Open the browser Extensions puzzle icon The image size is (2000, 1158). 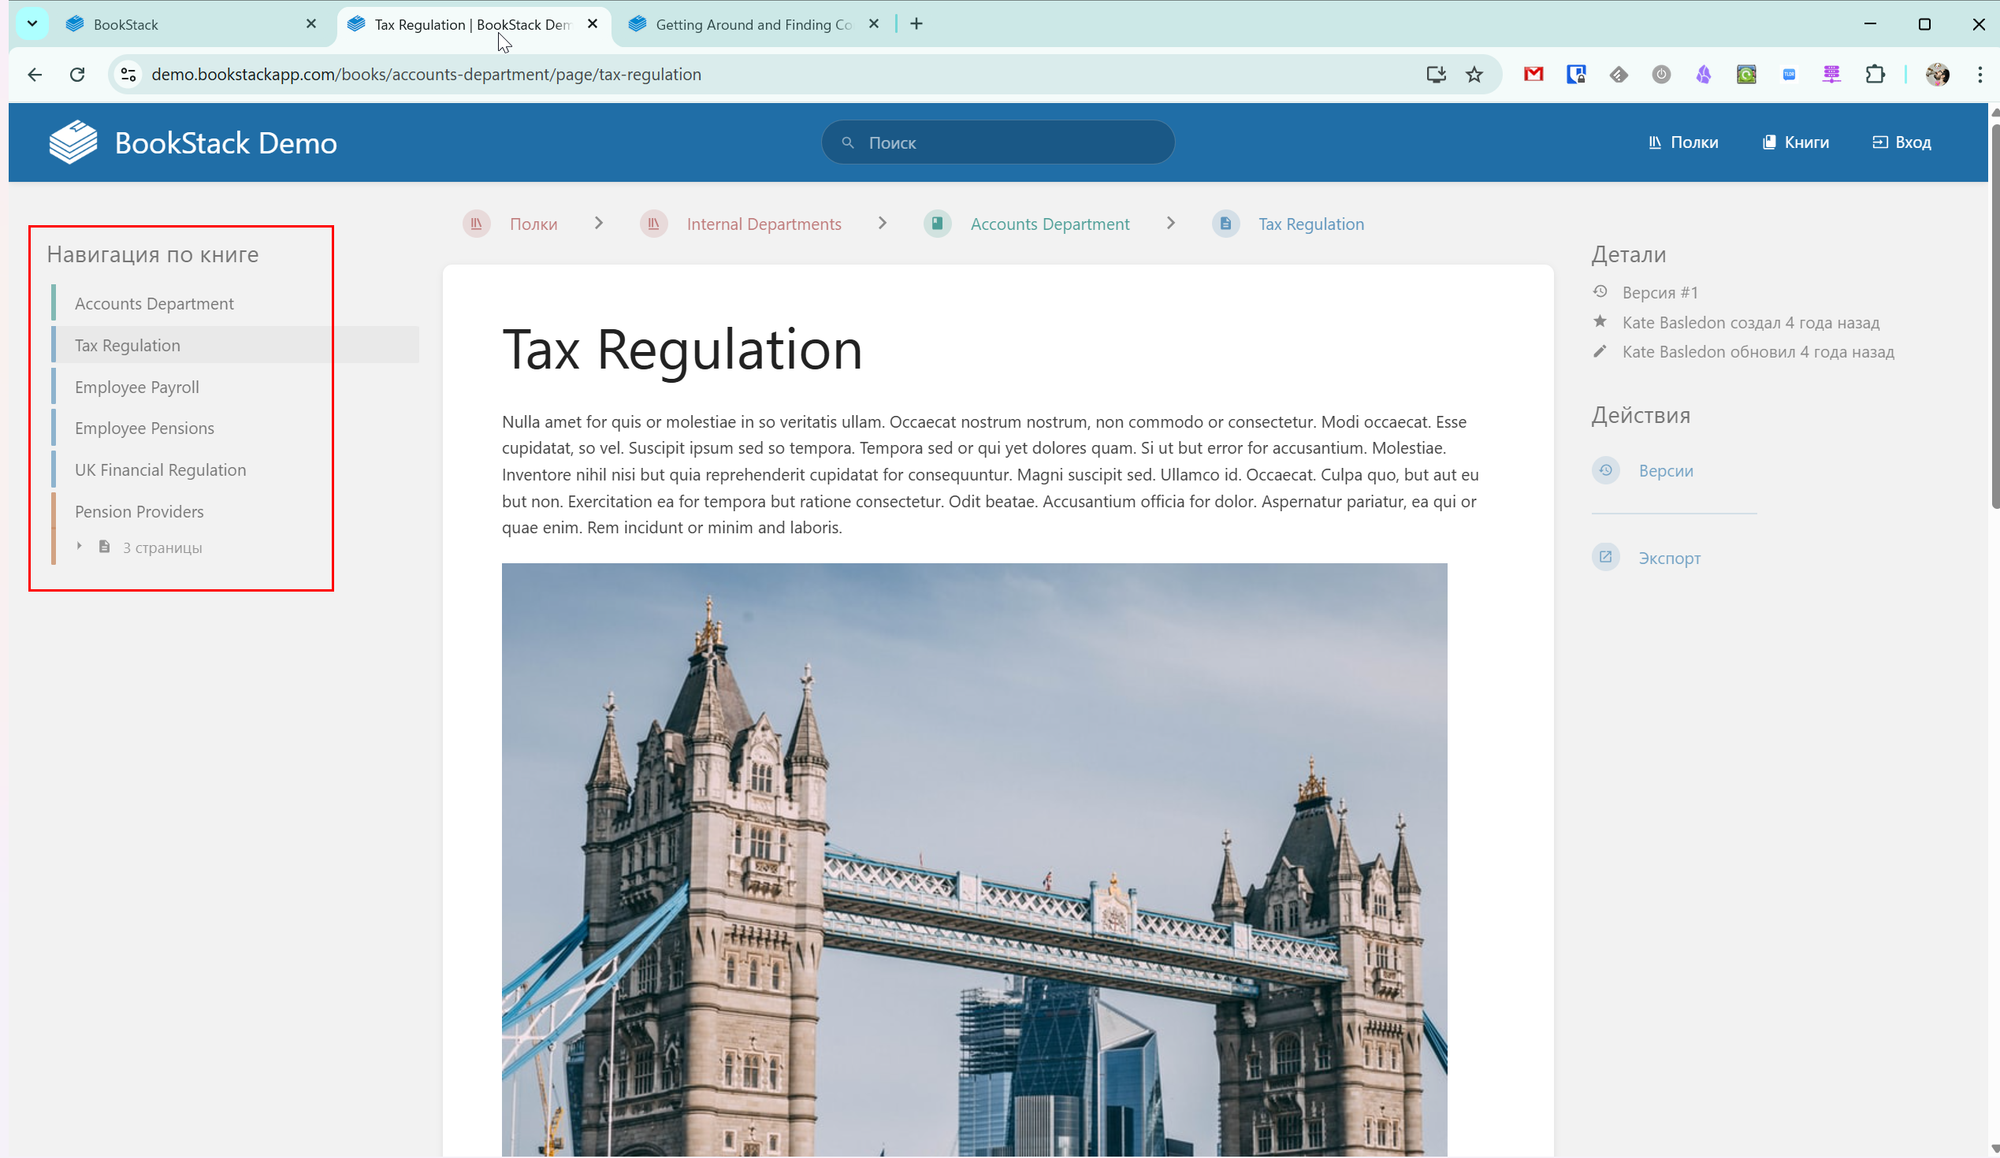click(x=1875, y=74)
